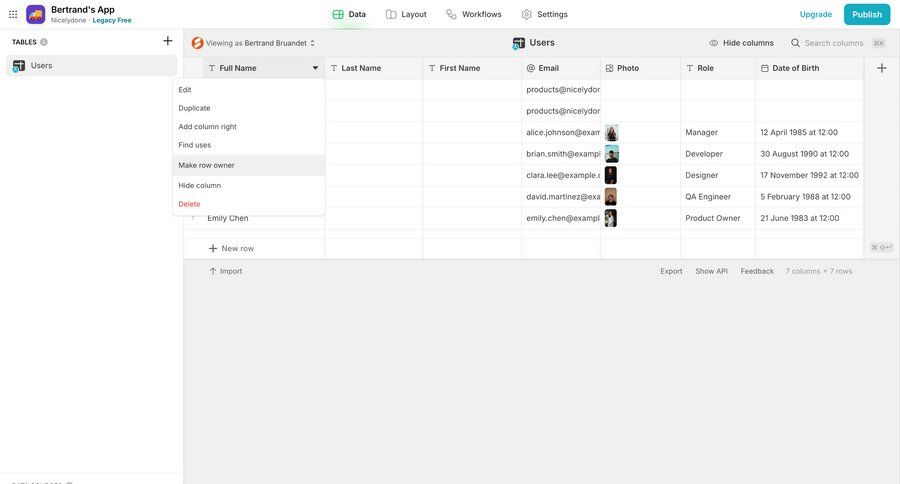Open David Martinez's photo thumbnail
Image resolution: width=900 pixels, height=484 pixels.
pos(611,197)
